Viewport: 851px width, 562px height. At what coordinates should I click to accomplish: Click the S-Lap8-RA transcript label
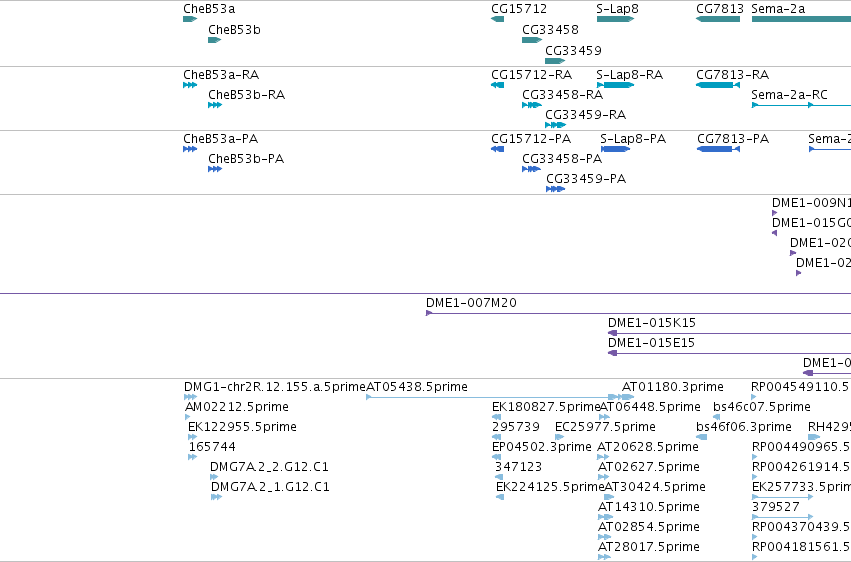click(629, 74)
